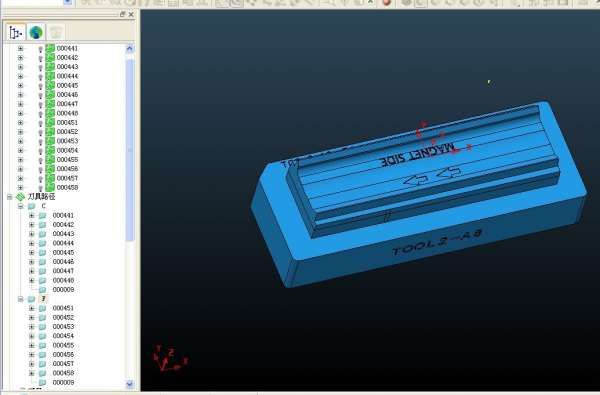The height and width of the screenshot is (395, 600).
Task: Select the folder label C
Action: pos(43,206)
